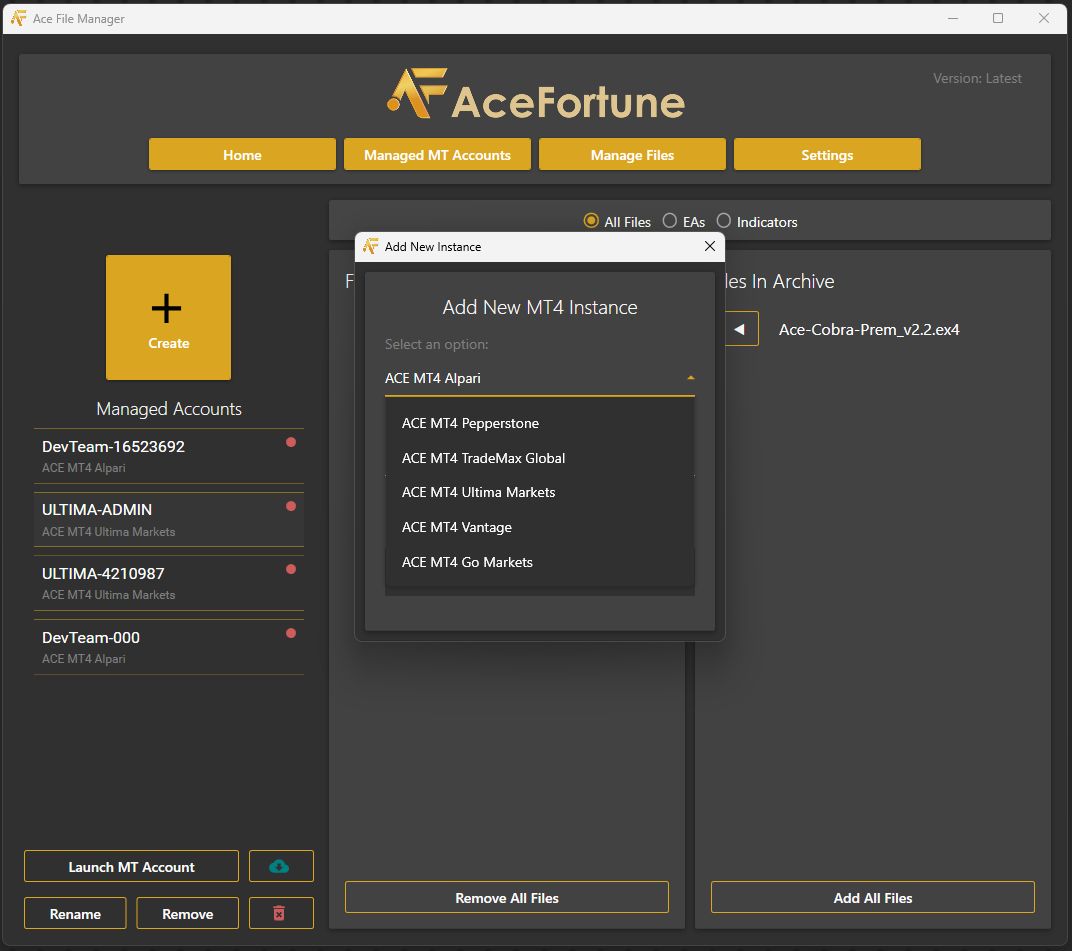Click the AceFortune logo in header
Image resolution: width=1072 pixels, height=951 pixels.
click(536, 94)
